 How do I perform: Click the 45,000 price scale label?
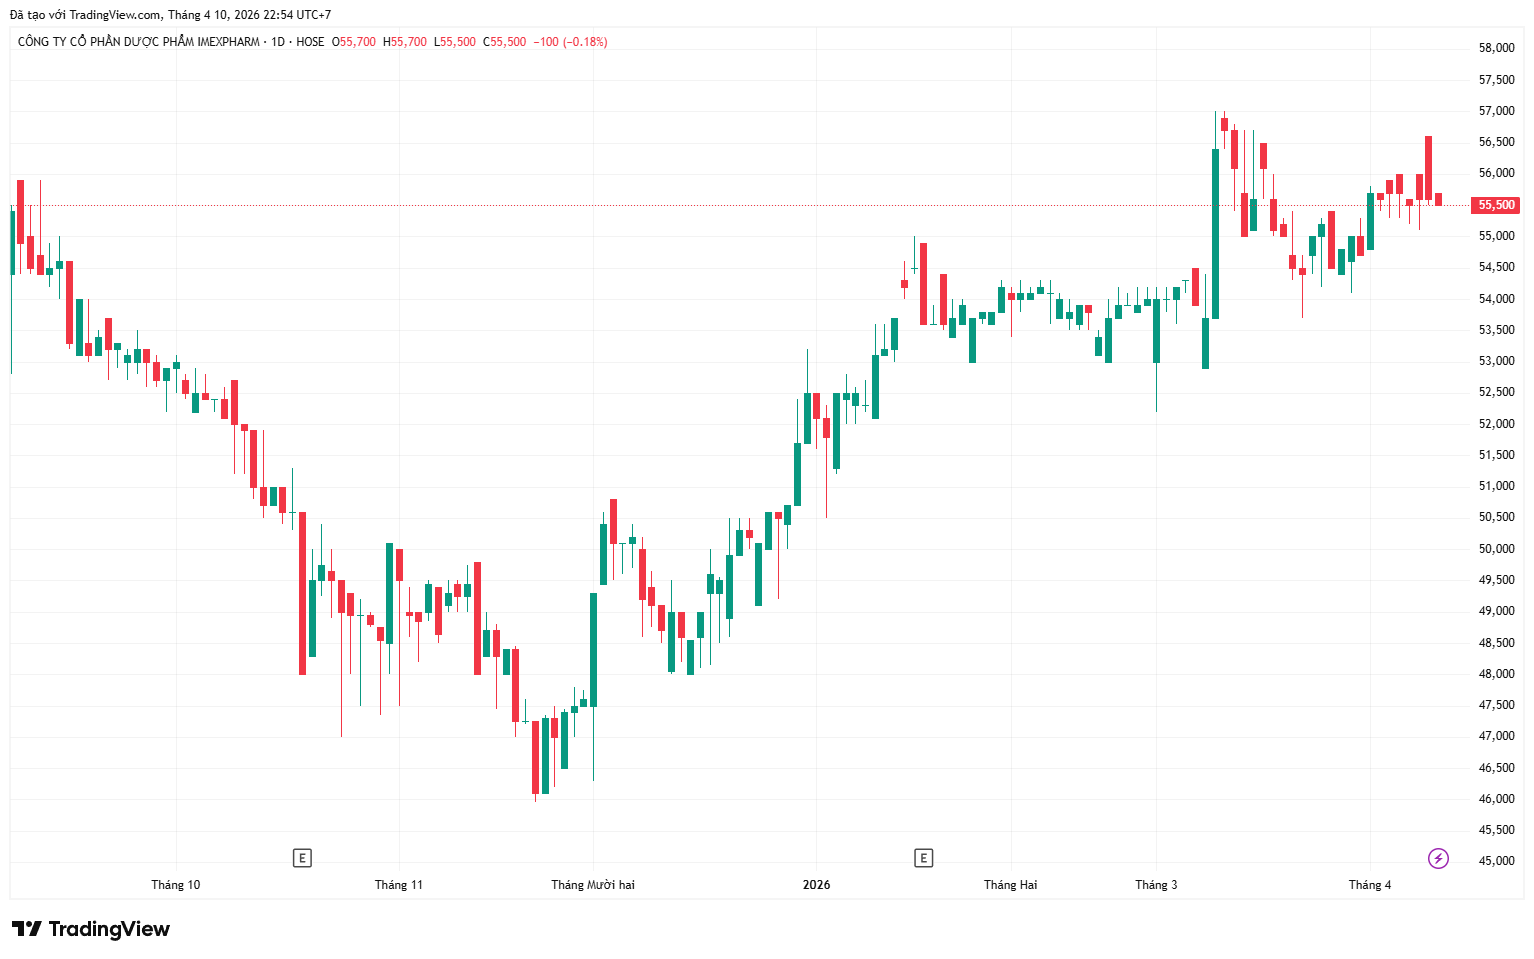(1496, 861)
